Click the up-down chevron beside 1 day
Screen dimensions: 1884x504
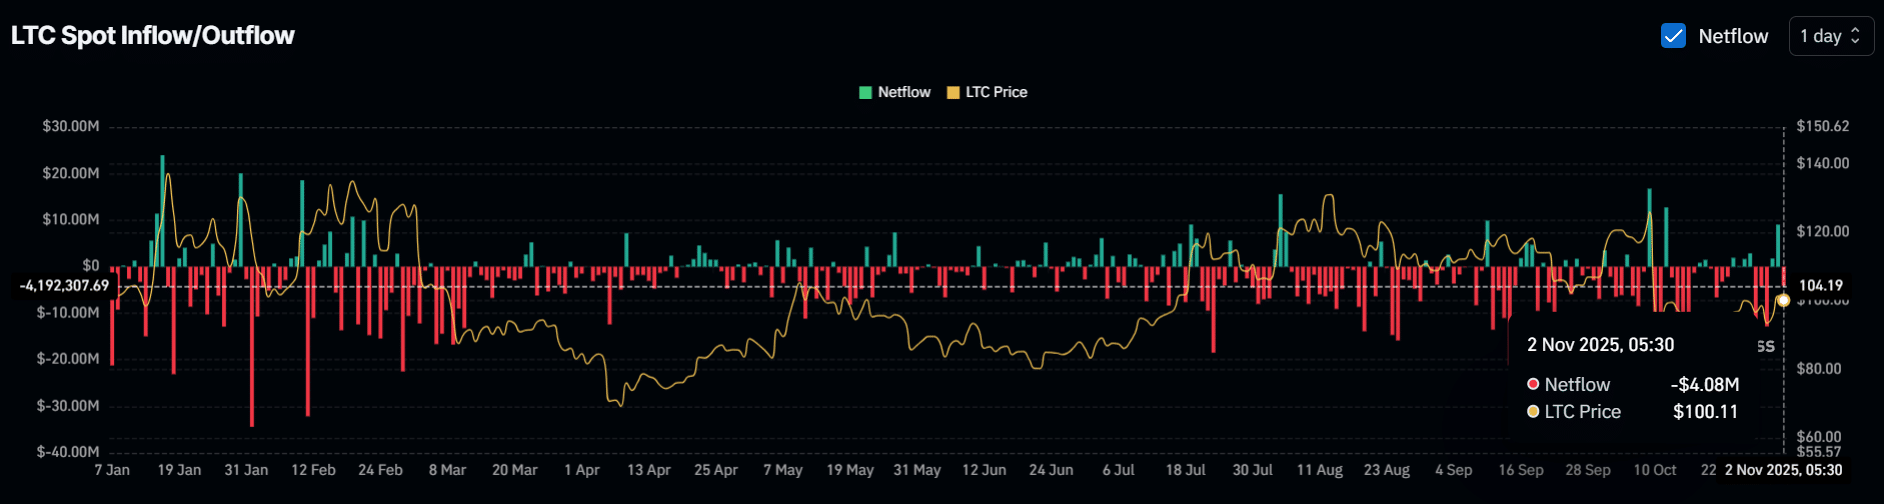[x=1855, y=36]
